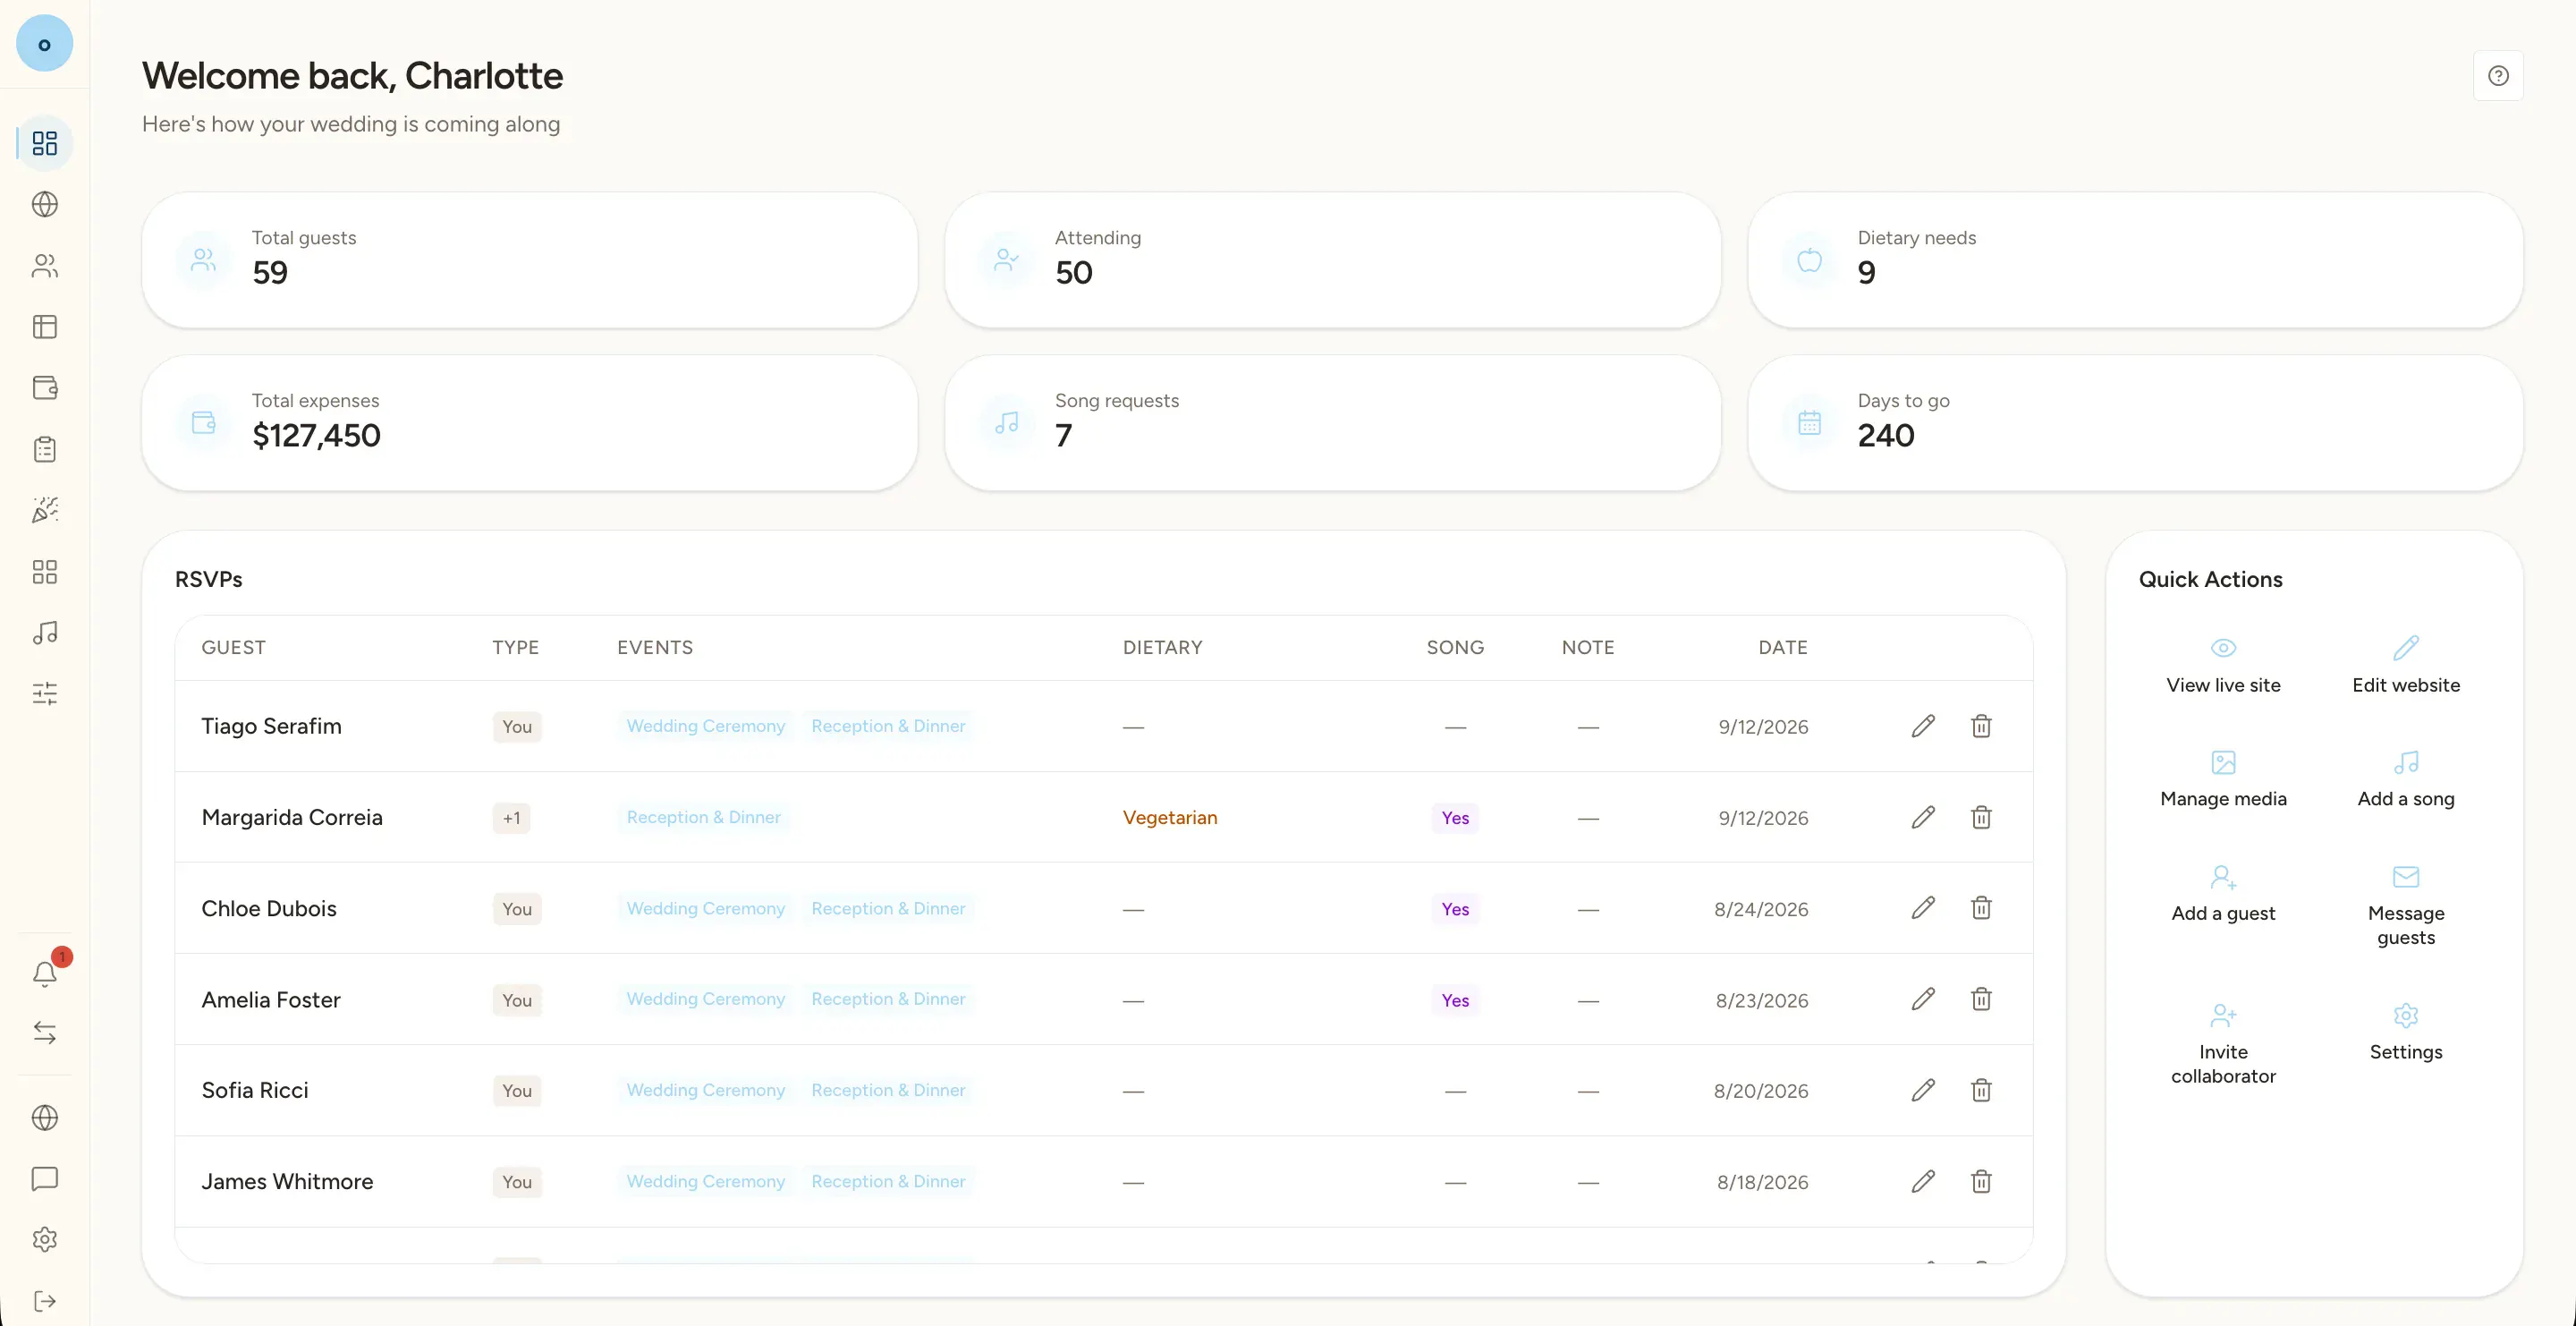Image resolution: width=2576 pixels, height=1326 pixels.
Task: Open notifications bell with red badge
Action: pos(45,973)
